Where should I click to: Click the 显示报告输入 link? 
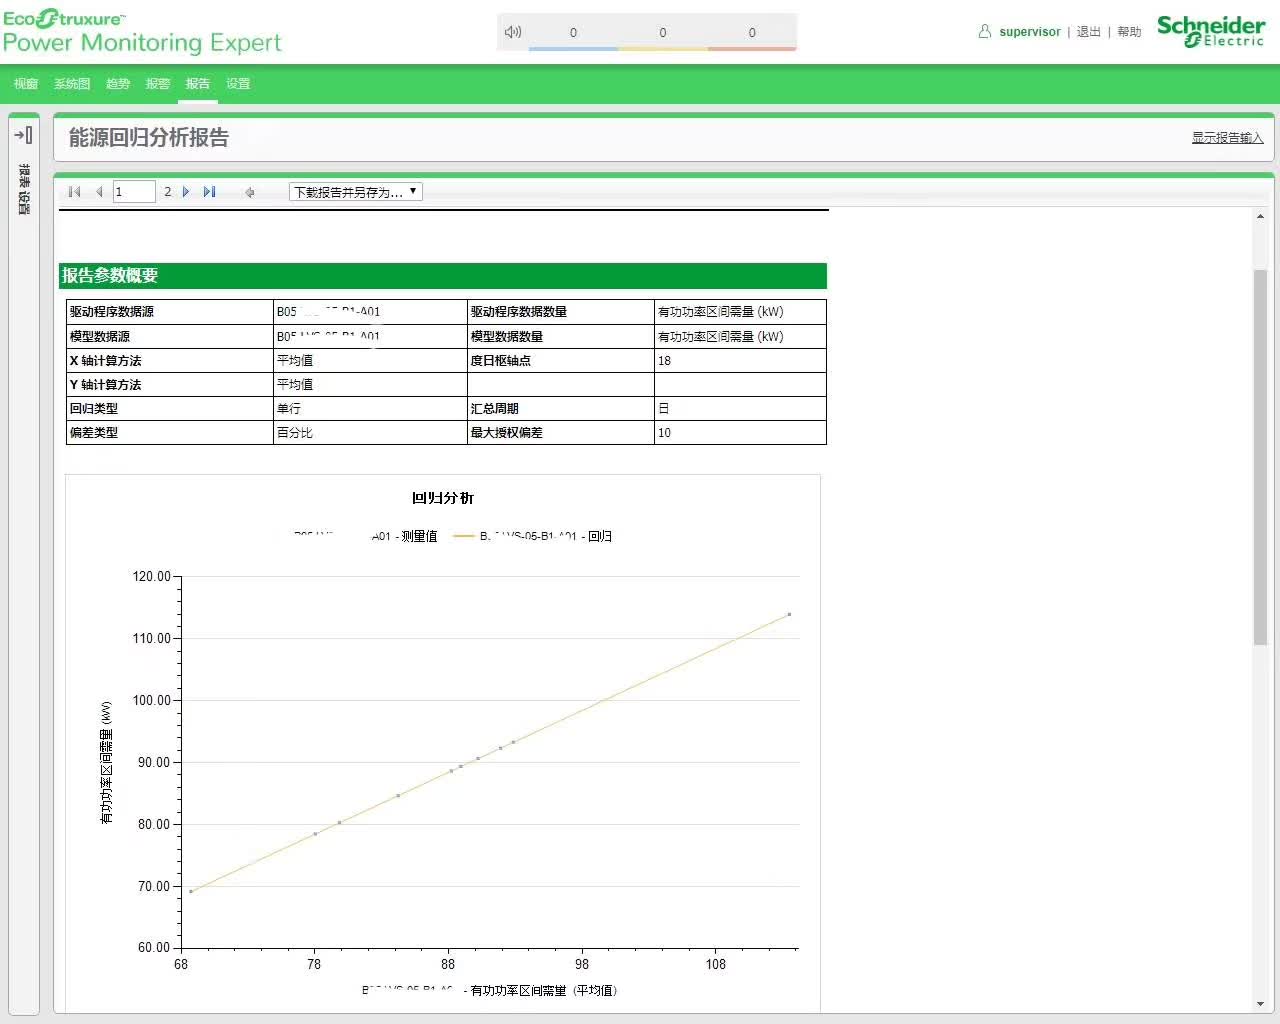1227,138
